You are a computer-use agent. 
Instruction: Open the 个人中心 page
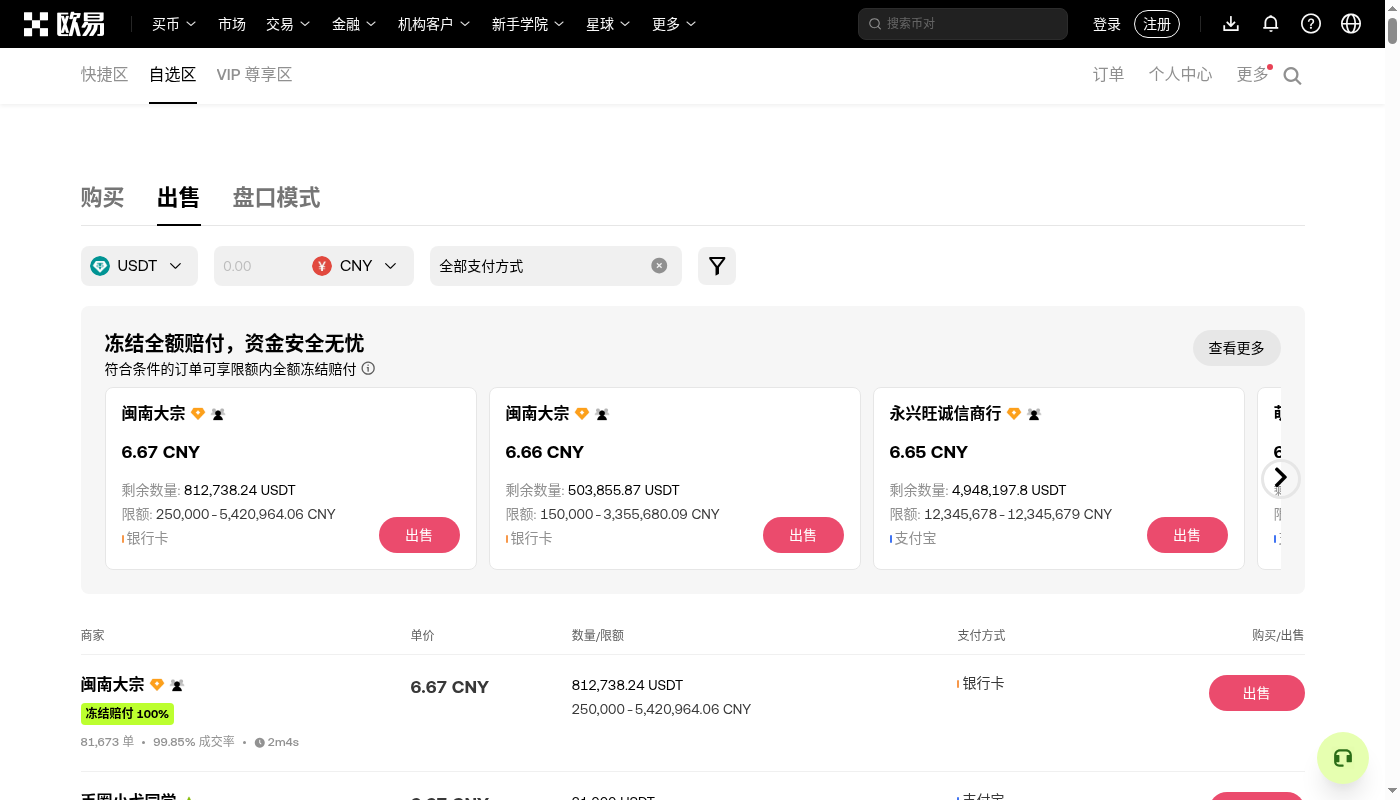[1180, 75]
